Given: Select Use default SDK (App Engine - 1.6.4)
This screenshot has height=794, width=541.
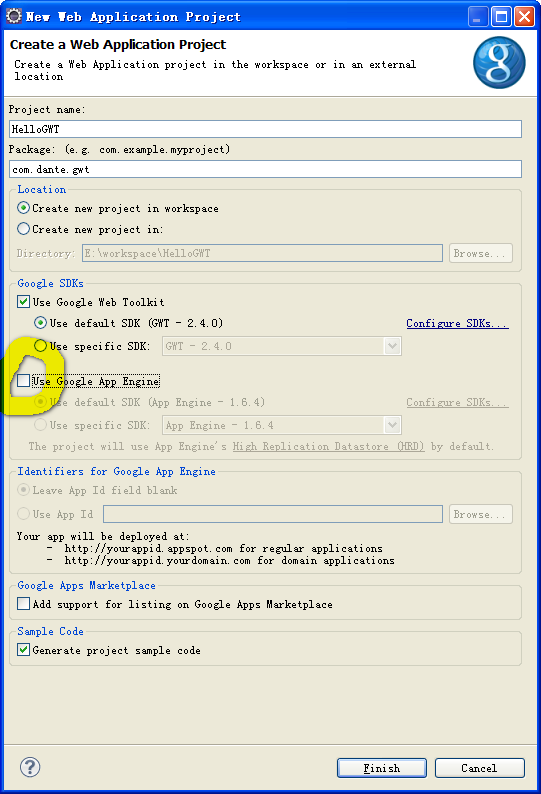Looking at the screenshot, I should pos(41,402).
